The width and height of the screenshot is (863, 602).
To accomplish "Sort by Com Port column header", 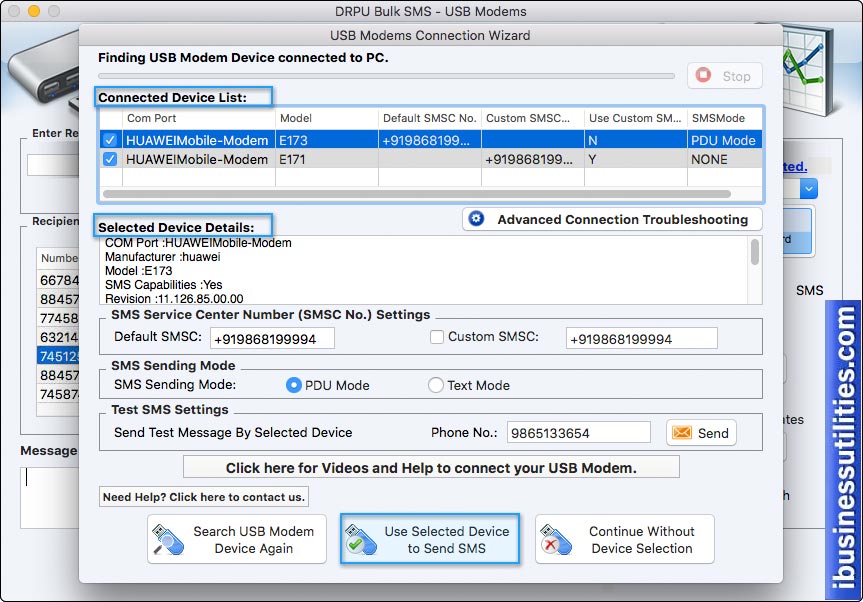I will pos(199,118).
